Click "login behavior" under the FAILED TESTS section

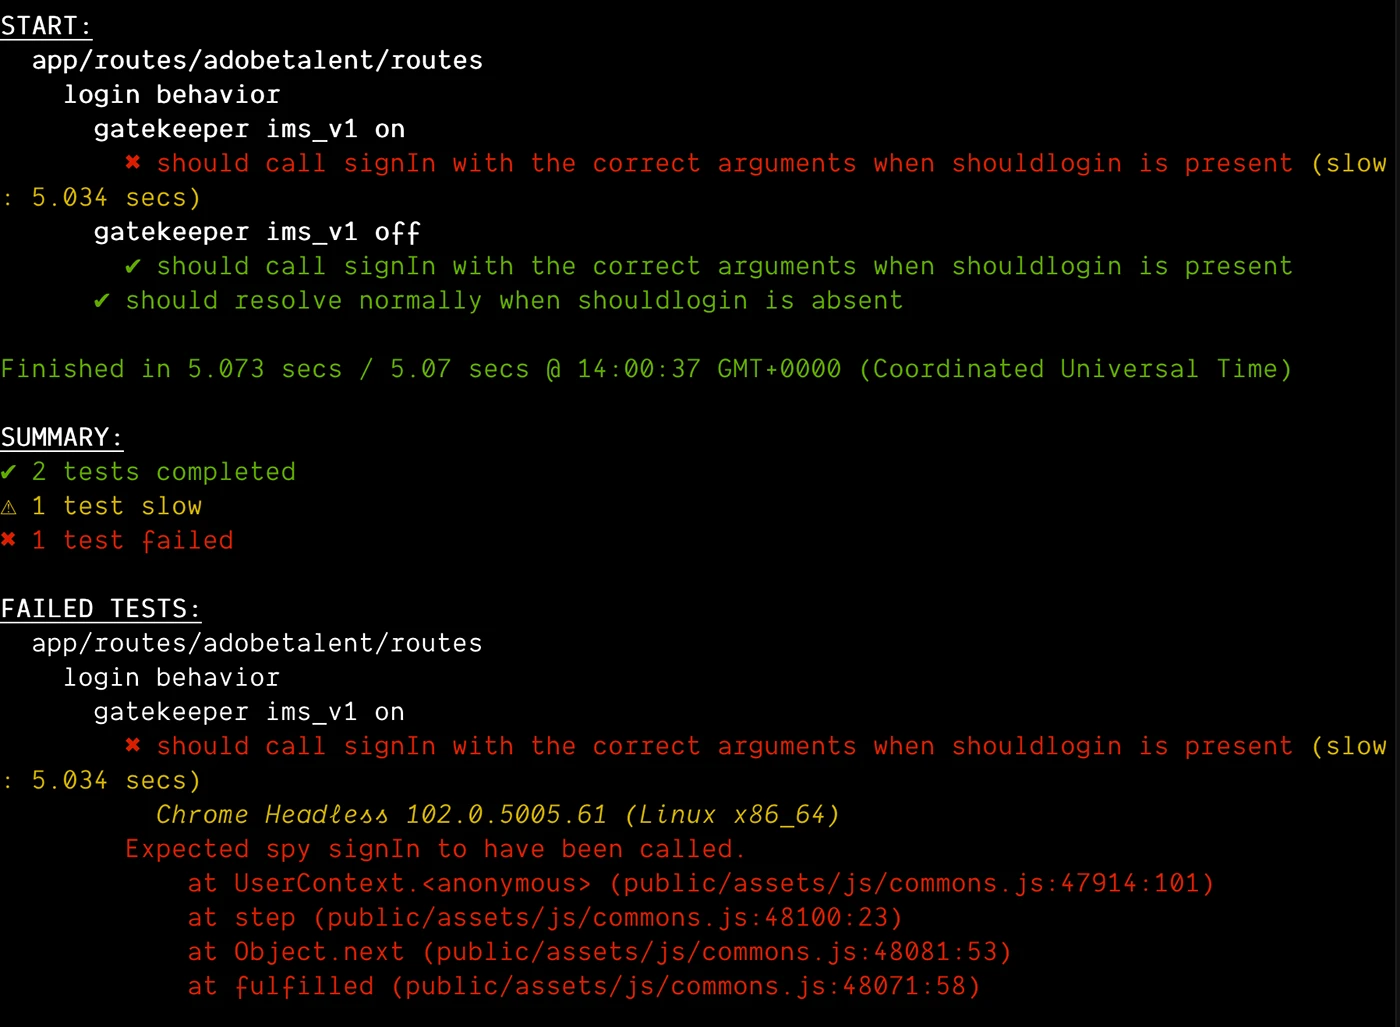click(x=172, y=678)
